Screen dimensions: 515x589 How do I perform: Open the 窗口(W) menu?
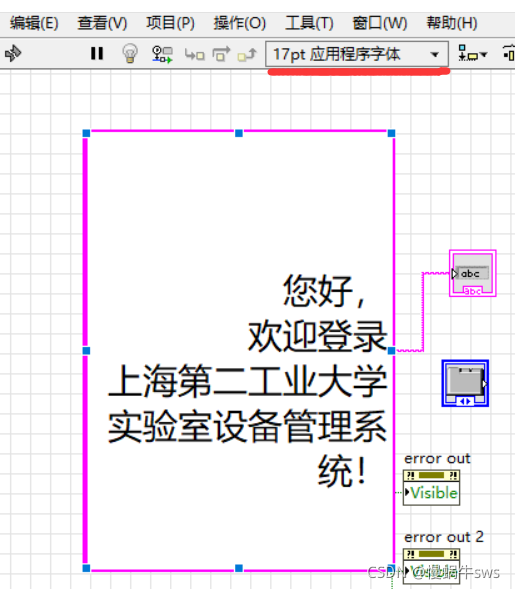click(x=380, y=23)
